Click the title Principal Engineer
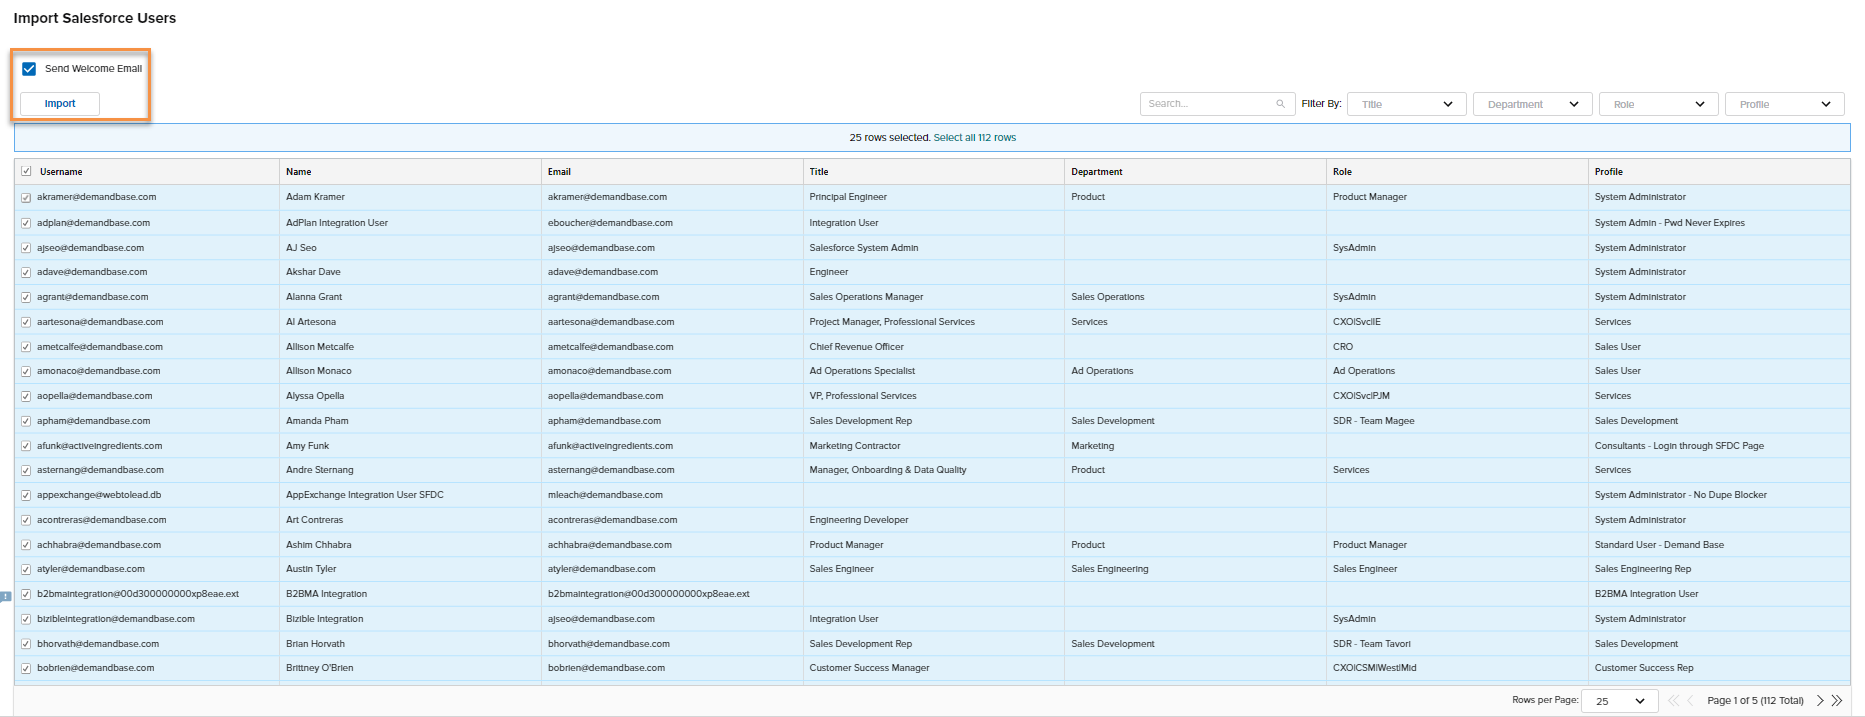The height and width of the screenshot is (717, 1865). pos(848,197)
